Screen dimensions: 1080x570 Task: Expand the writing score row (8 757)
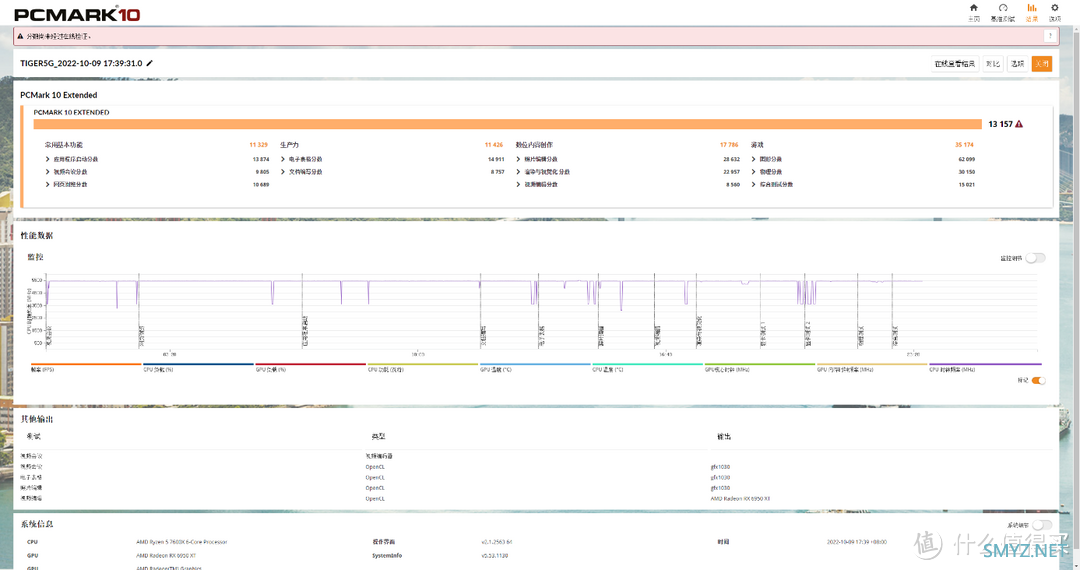[x=393, y=172]
